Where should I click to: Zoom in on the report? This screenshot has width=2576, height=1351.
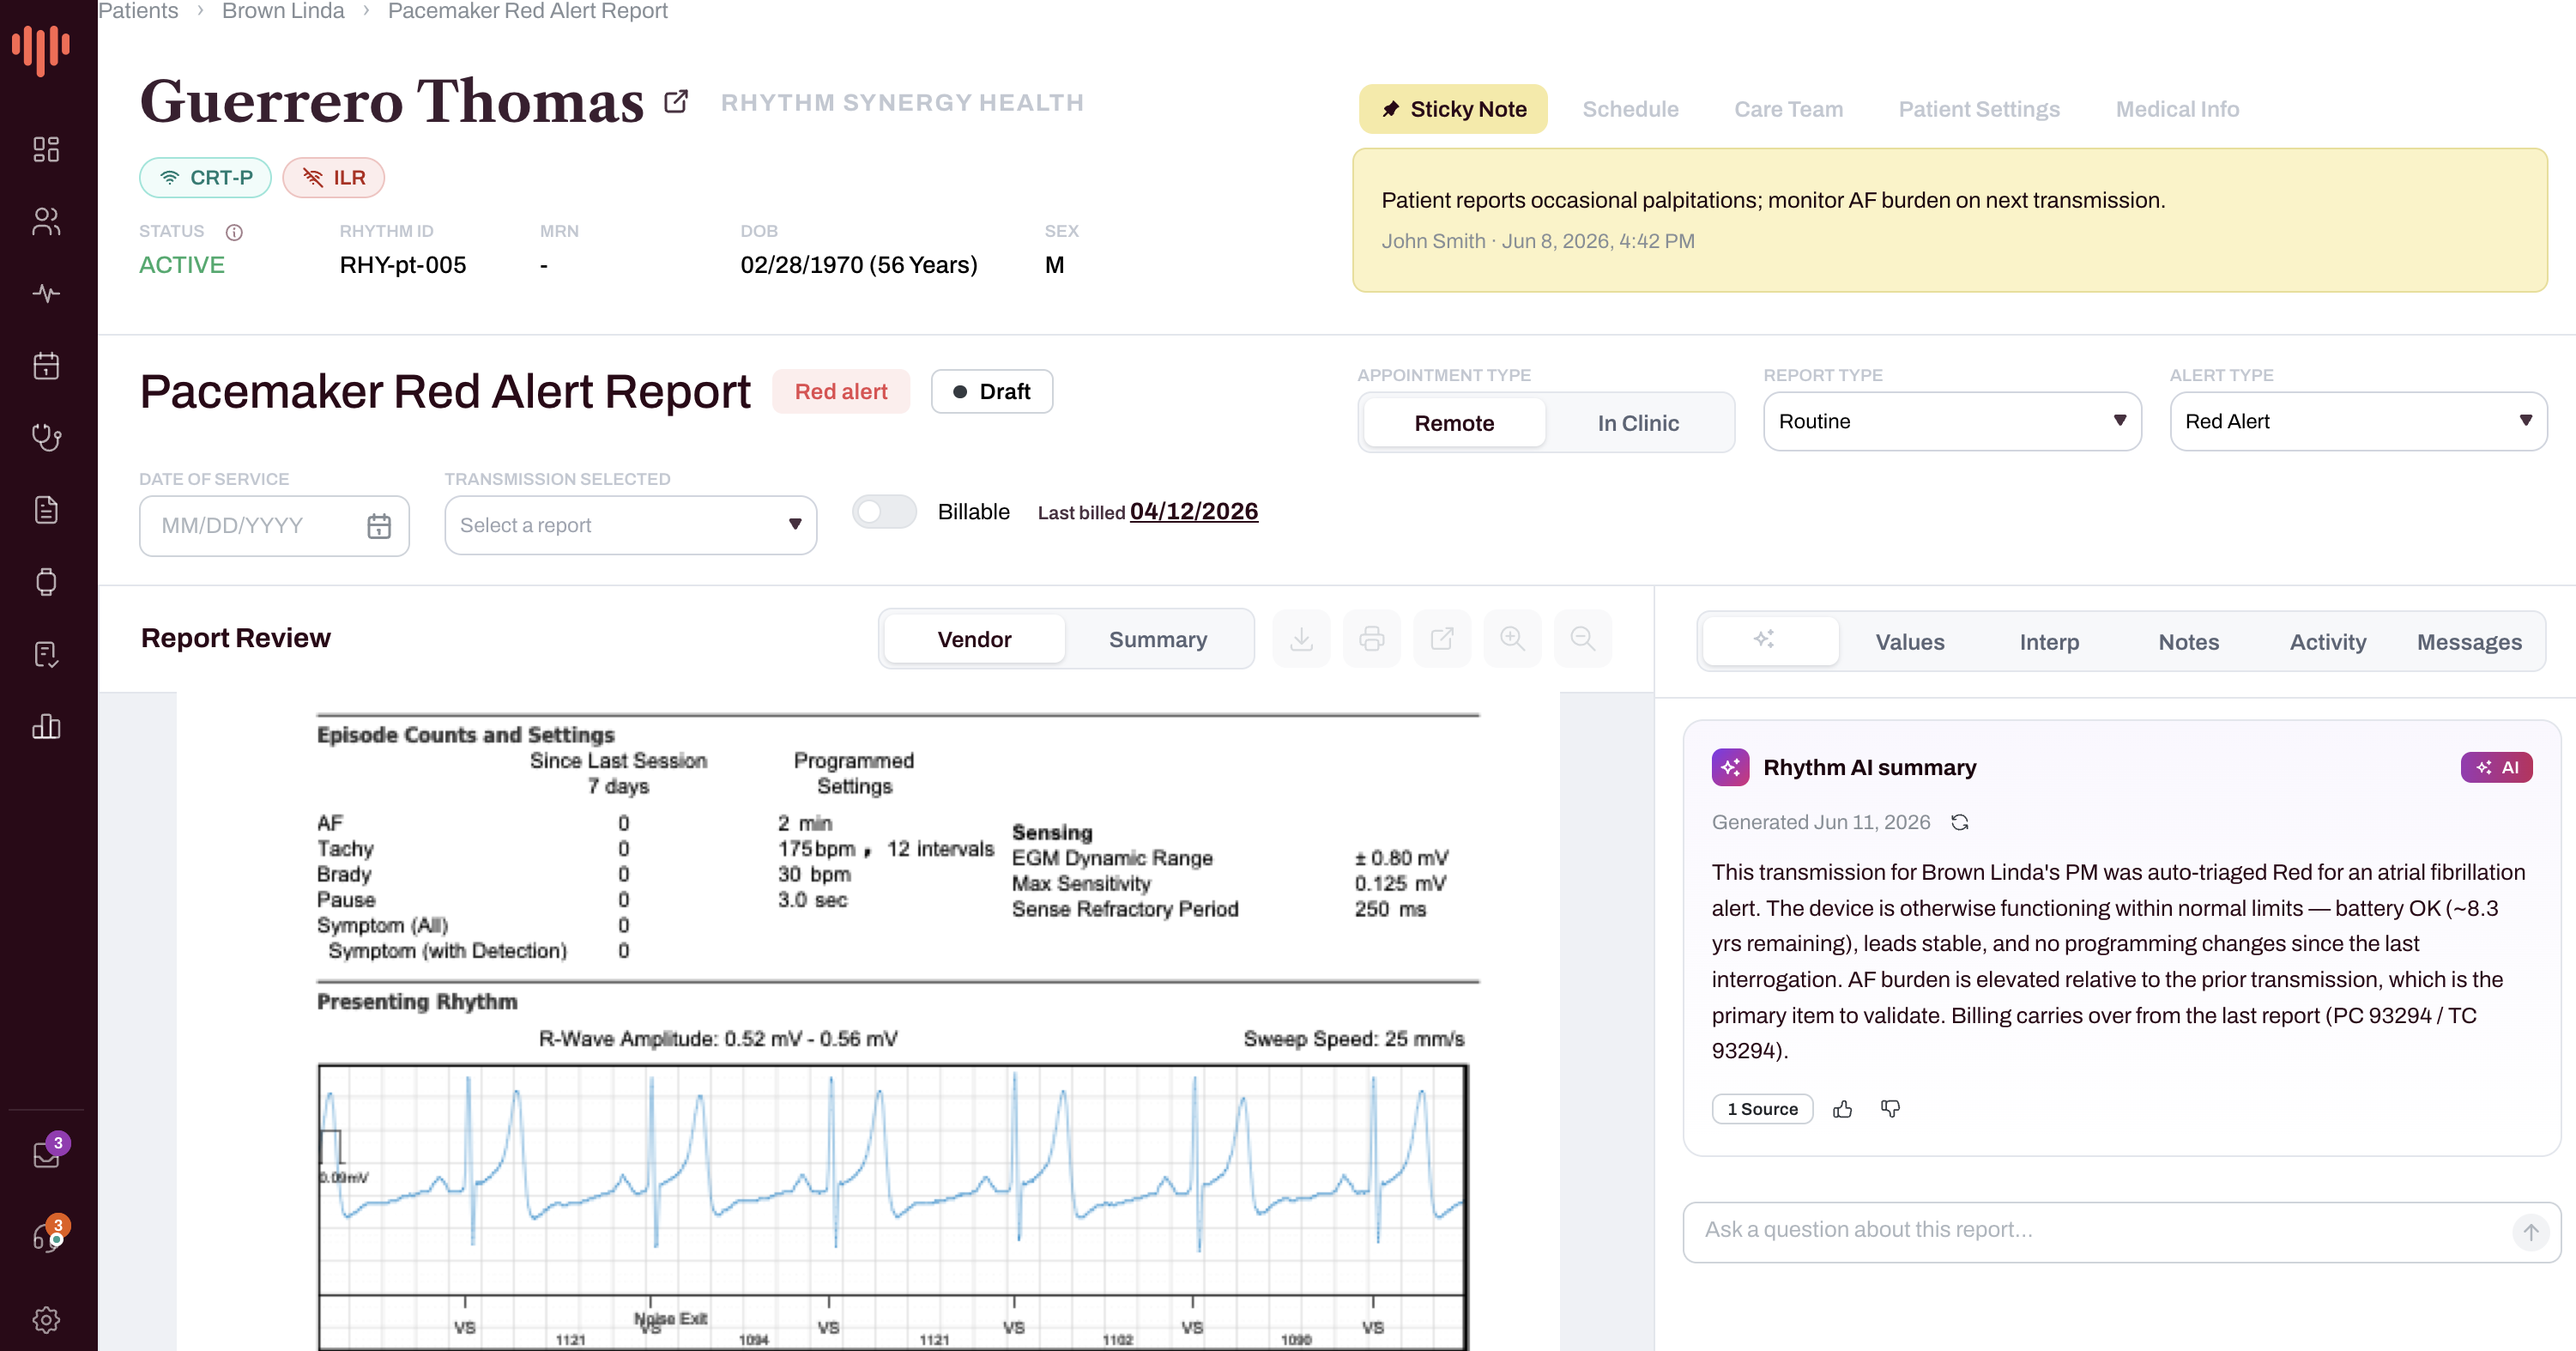[x=1512, y=638]
